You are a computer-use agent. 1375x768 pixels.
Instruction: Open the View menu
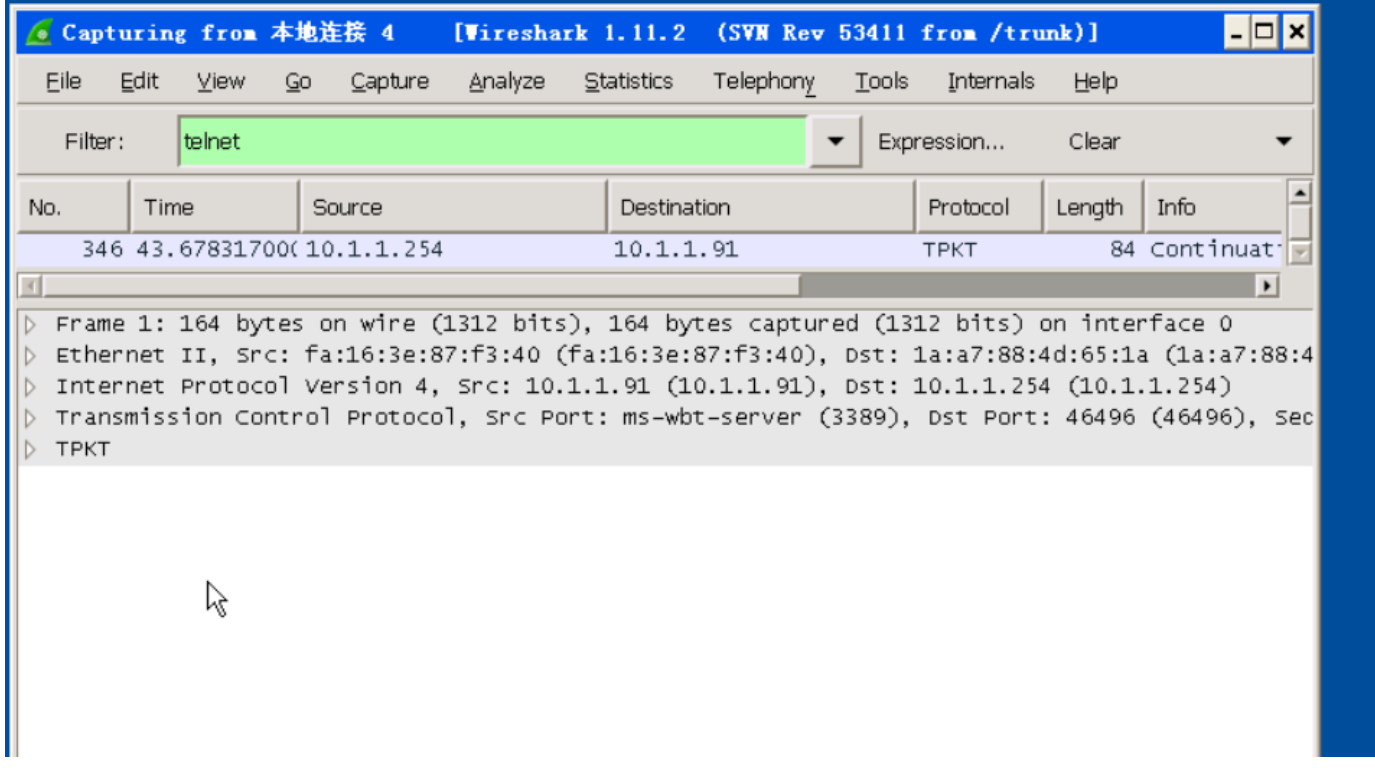221,82
